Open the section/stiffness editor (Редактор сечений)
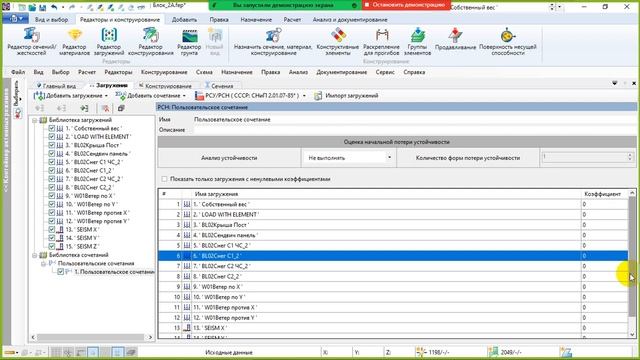Screen dimensions: 640x360 32,41
